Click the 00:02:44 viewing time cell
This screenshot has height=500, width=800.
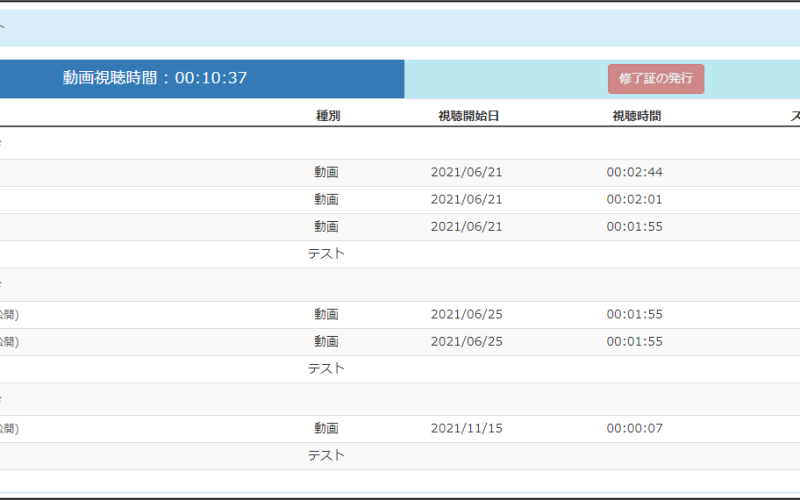(x=634, y=172)
